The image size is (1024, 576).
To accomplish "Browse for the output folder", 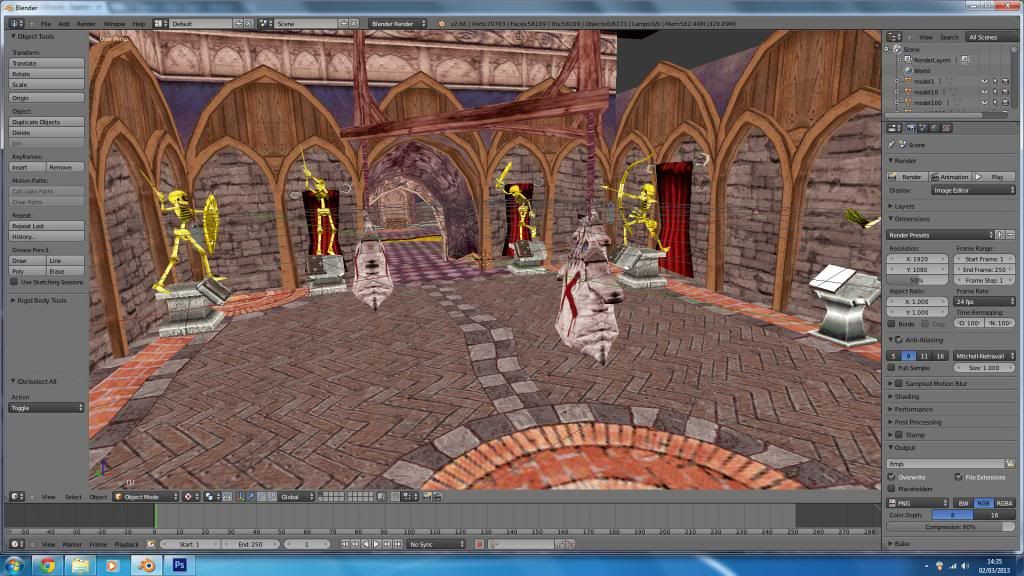I will pyautogui.click(x=1010, y=464).
